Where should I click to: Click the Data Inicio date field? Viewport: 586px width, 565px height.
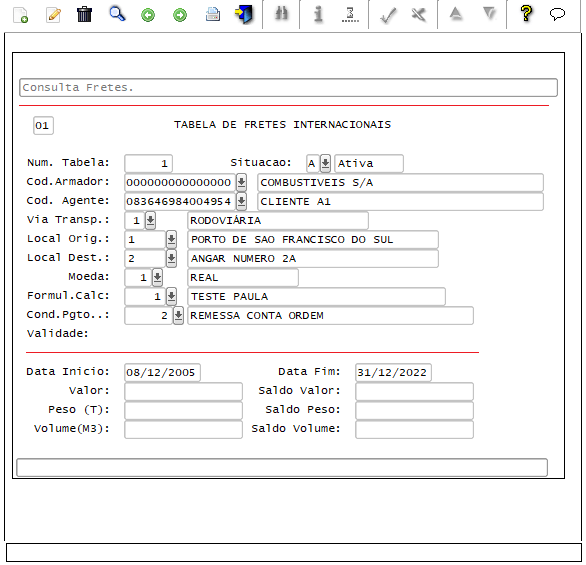[162, 372]
